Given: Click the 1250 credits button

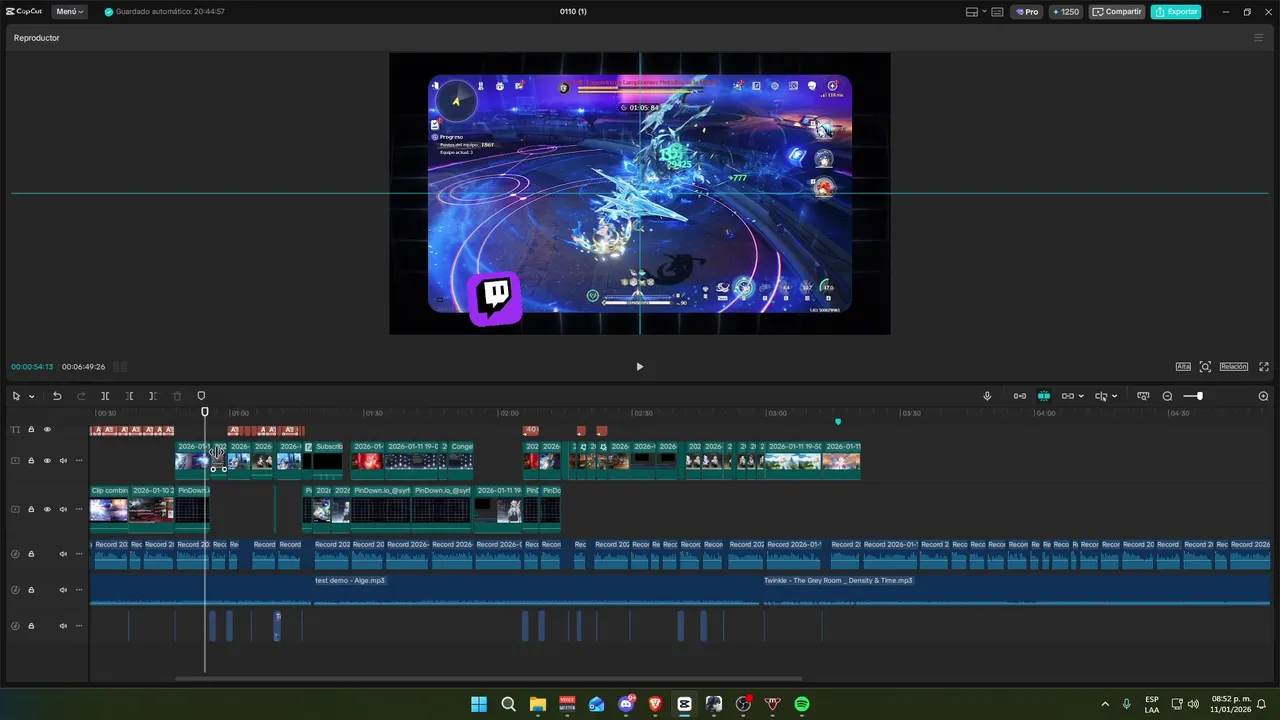Looking at the screenshot, I should (1066, 12).
